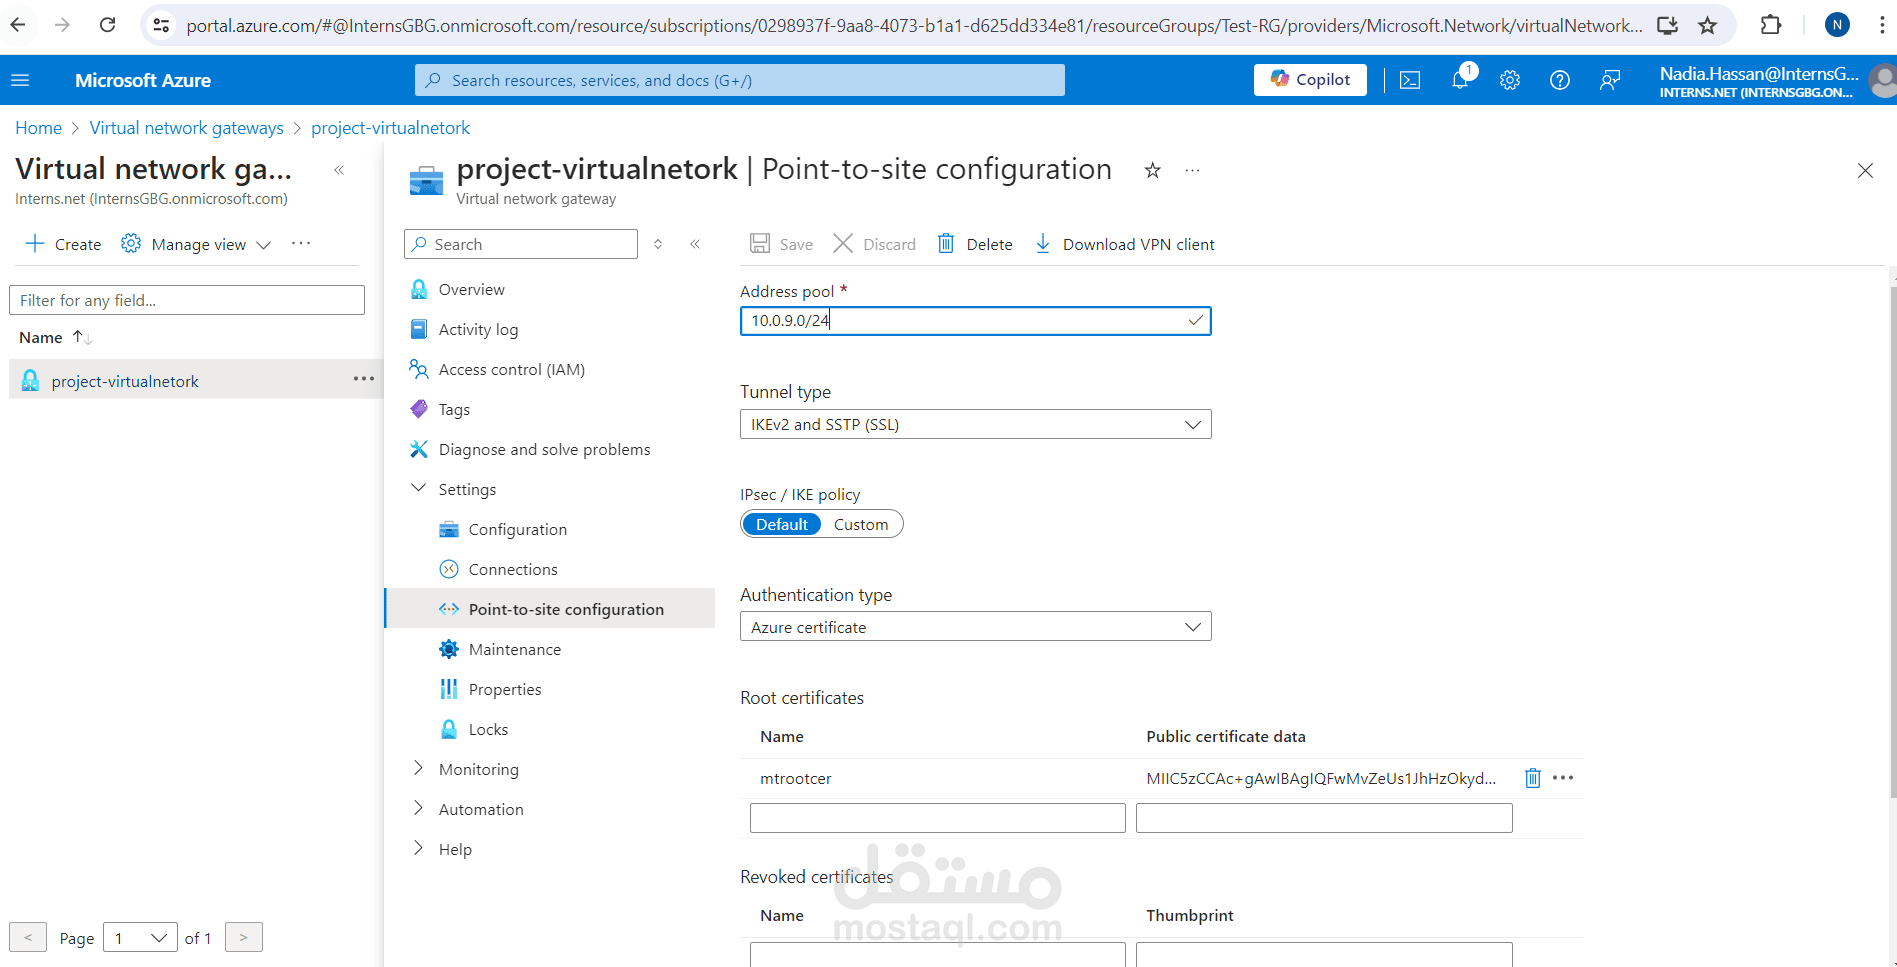
Task: Click the Download VPN client icon
Action: 1043,244
